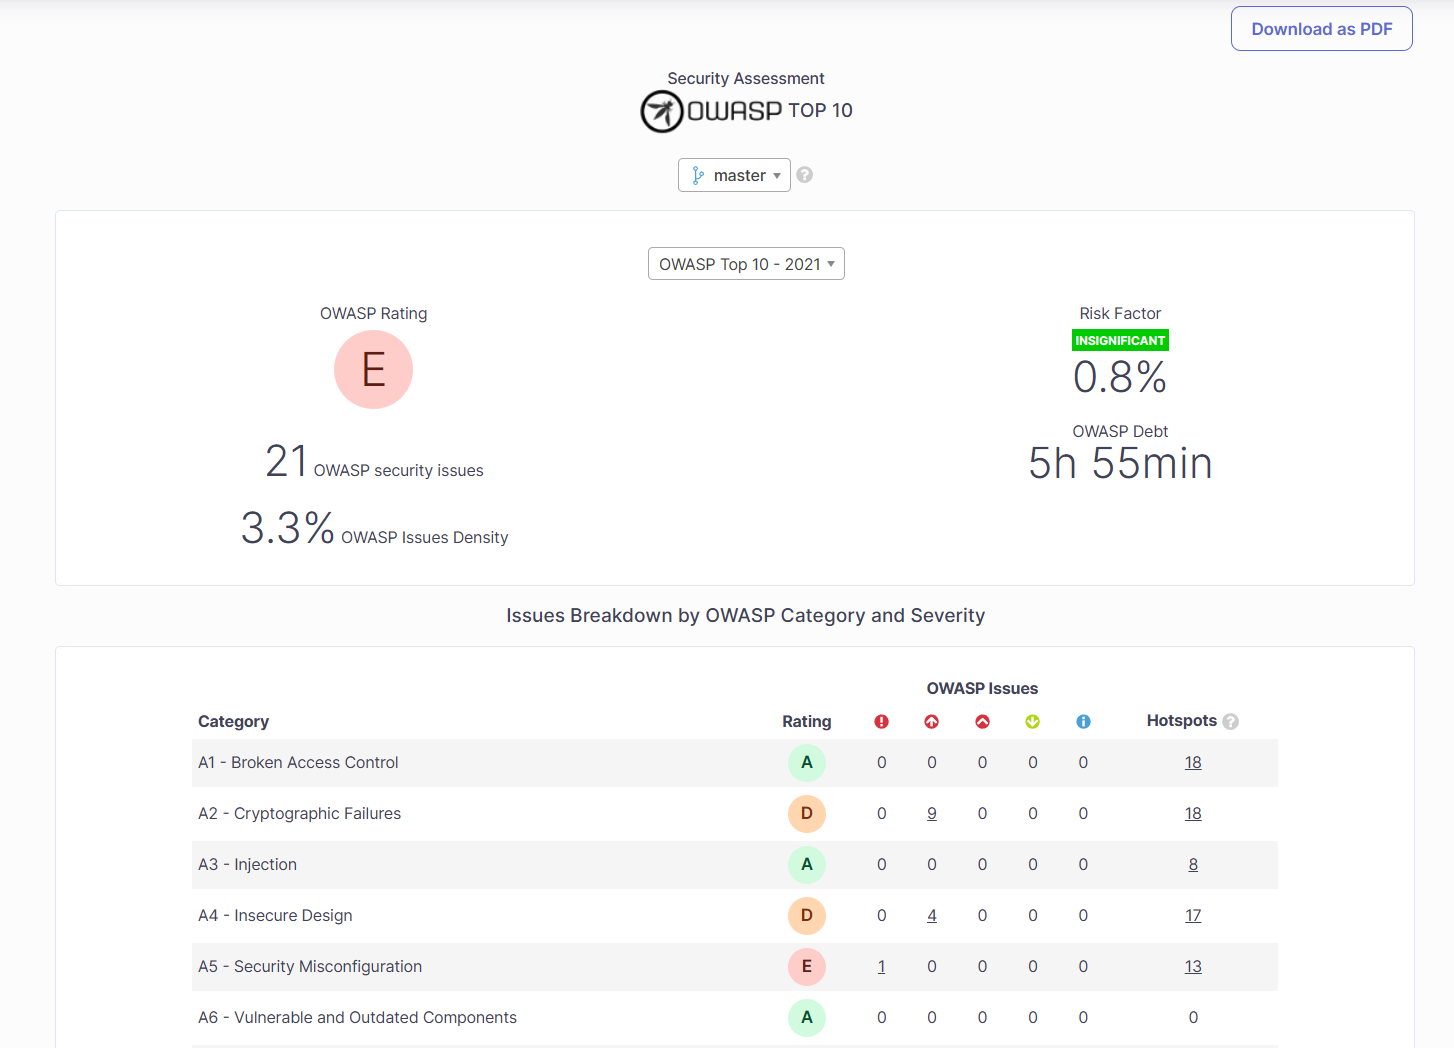Click the large OWASP Rating E badge
1454x1048 pixels.
(x=373, y=370)
